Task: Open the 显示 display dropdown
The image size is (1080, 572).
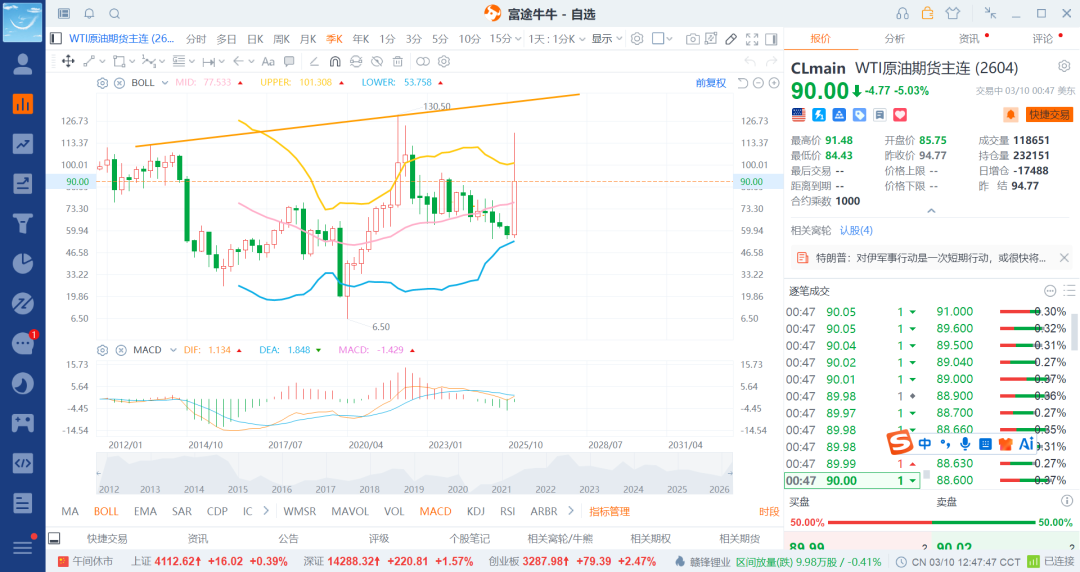Action: click(x=605, y=39)
